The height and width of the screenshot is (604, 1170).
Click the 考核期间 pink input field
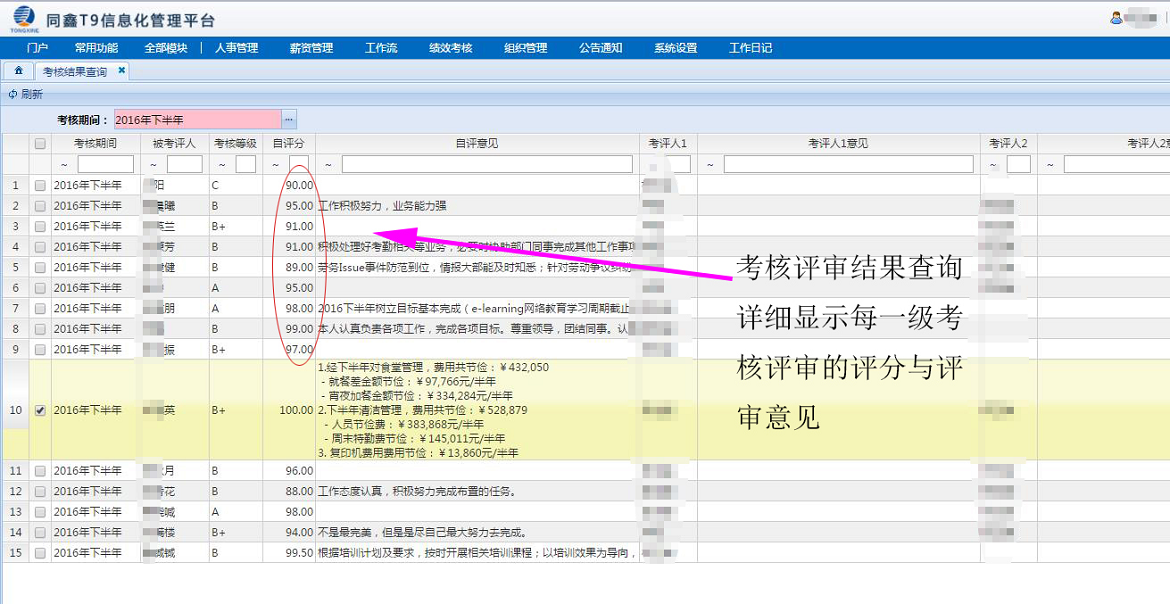197,120
